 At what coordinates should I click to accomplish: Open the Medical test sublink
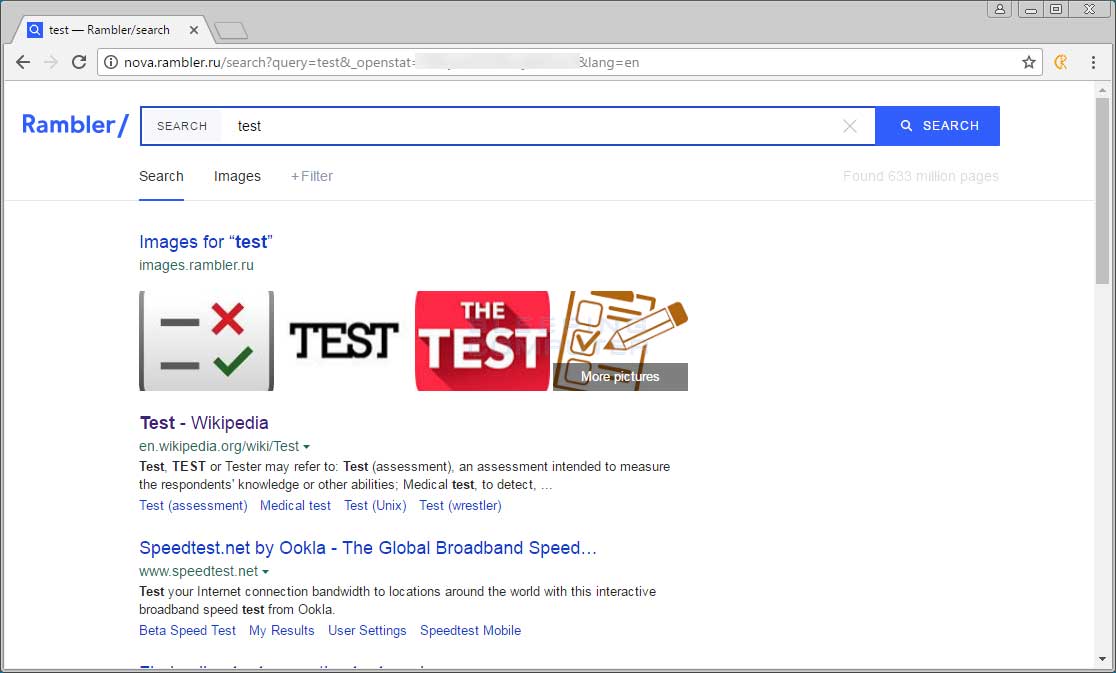click(295, 506)
